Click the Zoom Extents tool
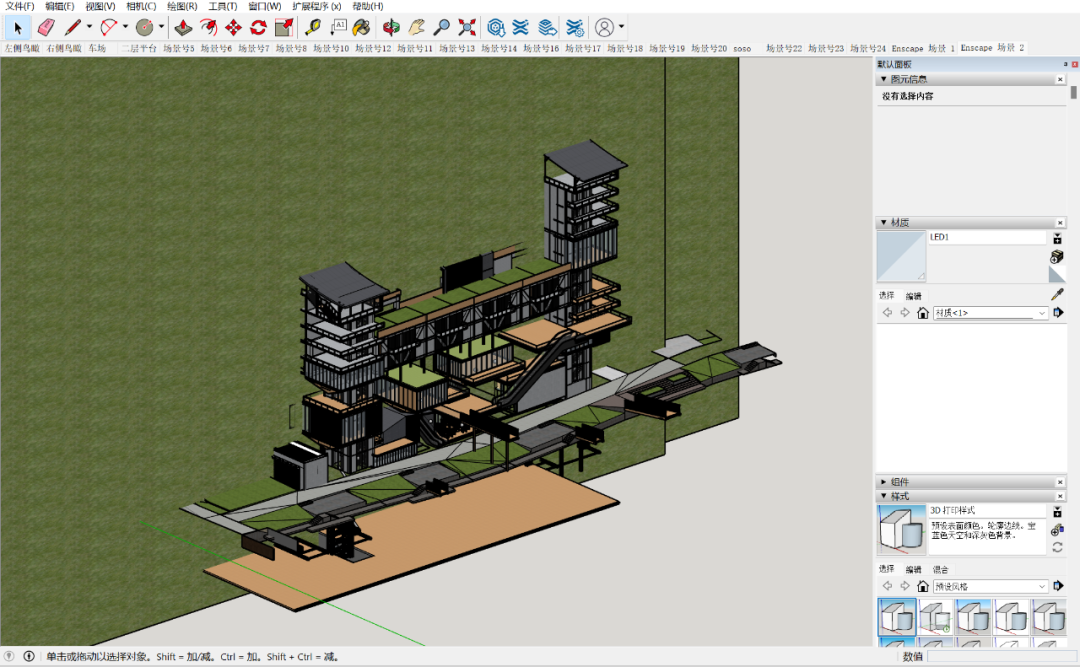This screenshot has width=1080, height=667. (467, 28)
